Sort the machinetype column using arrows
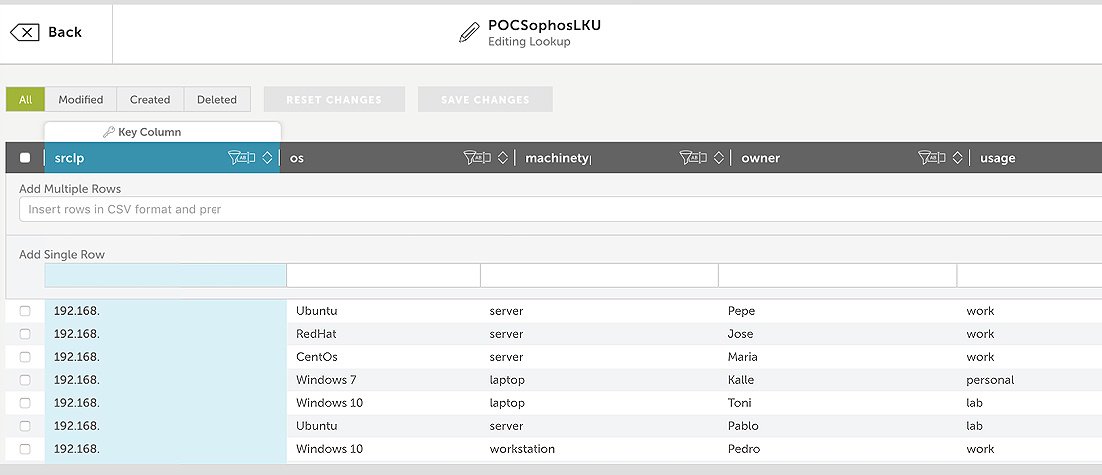The image size is (1102, 475). coord(718,158)
